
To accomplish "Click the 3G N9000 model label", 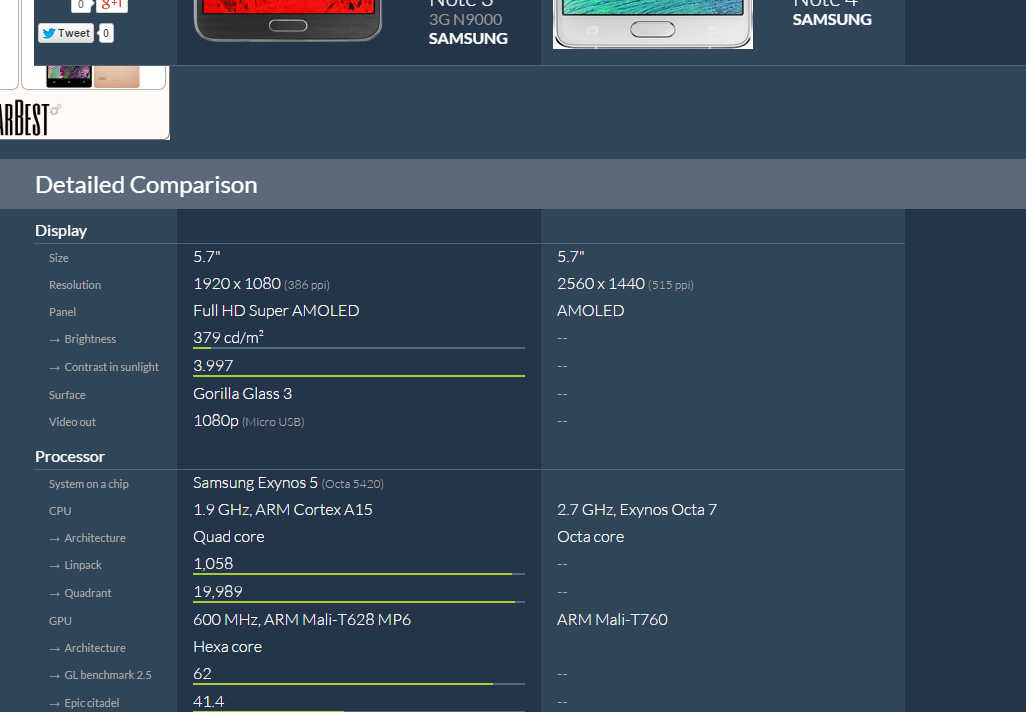I will (465, 20).
